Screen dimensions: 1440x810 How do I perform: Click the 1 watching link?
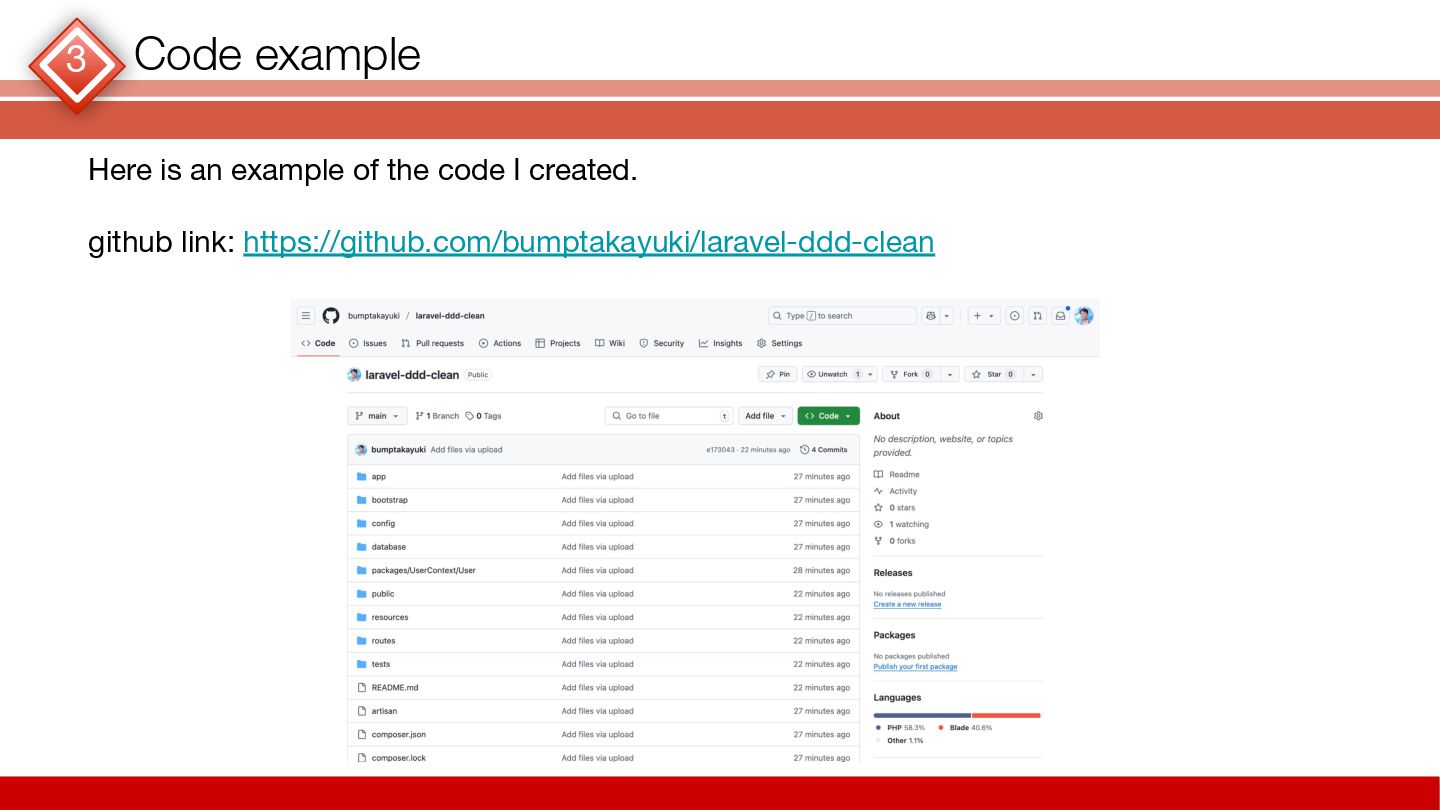901,524
